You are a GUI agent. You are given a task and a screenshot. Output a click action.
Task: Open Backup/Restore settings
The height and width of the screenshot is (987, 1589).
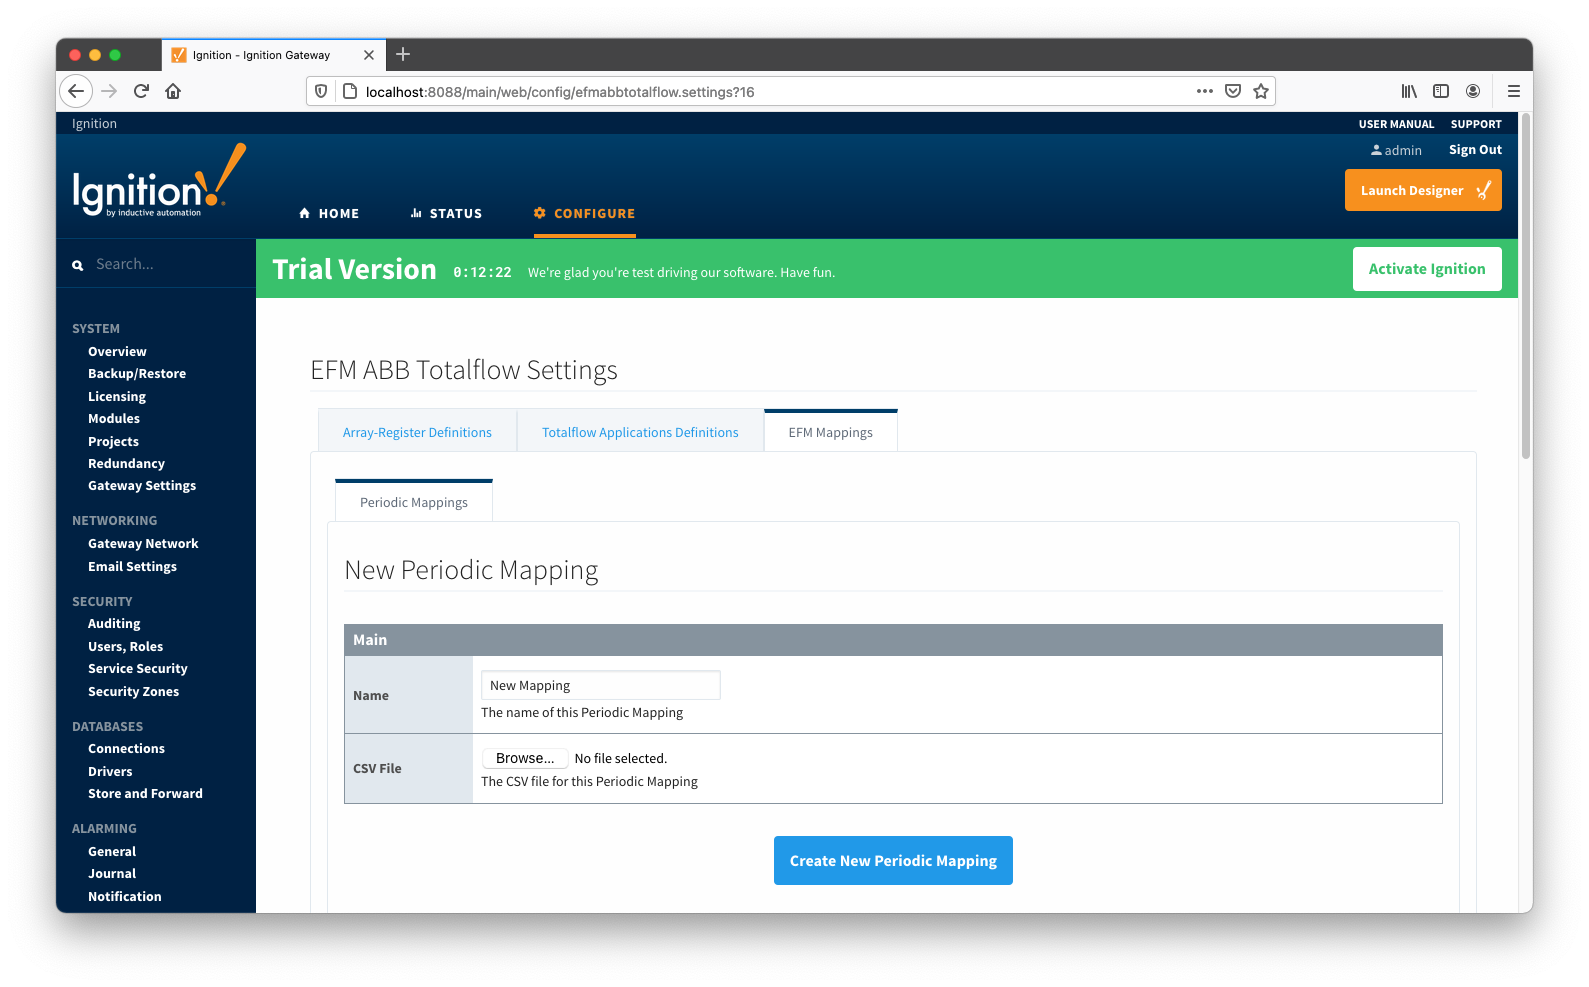tap(137, 373)
